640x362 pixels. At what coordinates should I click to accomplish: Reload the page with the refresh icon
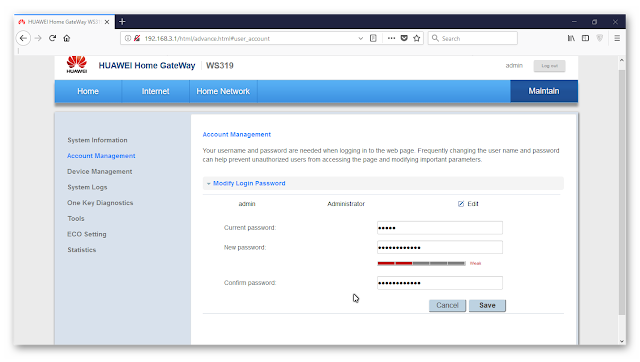(52, 38)
